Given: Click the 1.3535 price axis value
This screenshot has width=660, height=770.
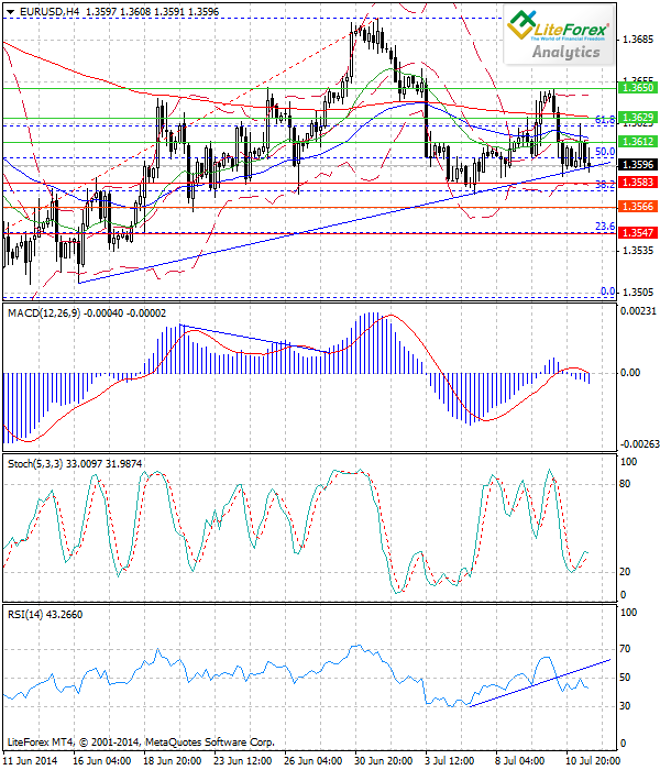Looking at the screenshot, I should coord(638,250).
